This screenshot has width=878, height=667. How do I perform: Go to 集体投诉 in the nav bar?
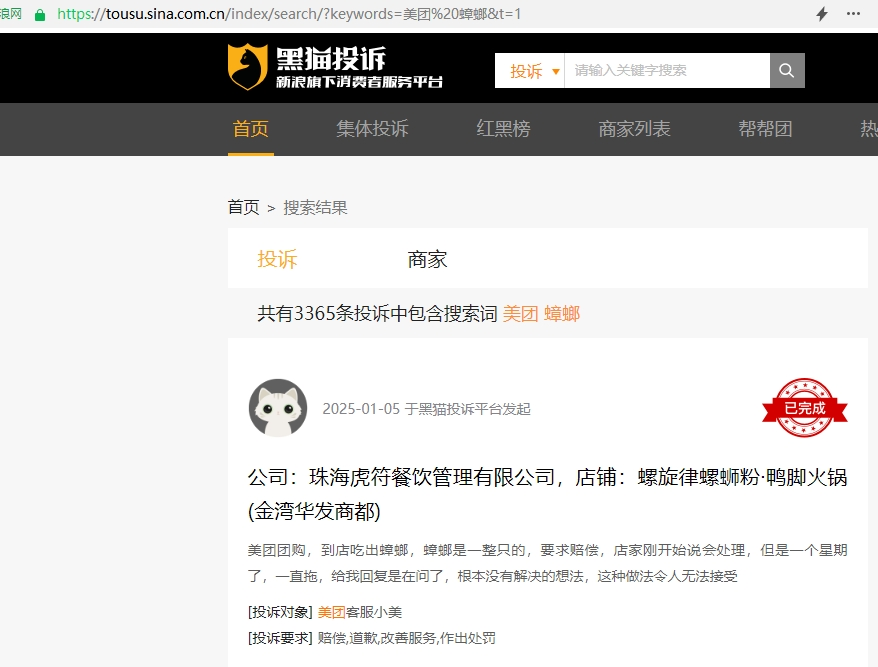pyautogui.click(x=372, y=129)
